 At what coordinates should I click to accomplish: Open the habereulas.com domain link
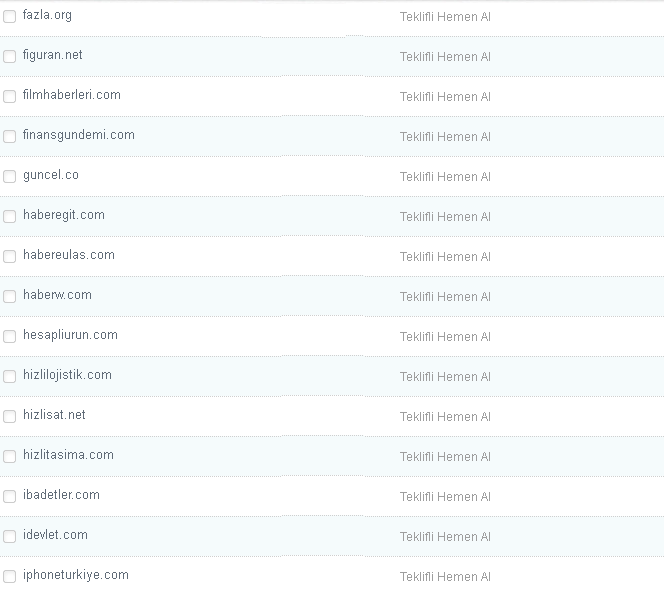pyautogui.click(x=69, y=255)
